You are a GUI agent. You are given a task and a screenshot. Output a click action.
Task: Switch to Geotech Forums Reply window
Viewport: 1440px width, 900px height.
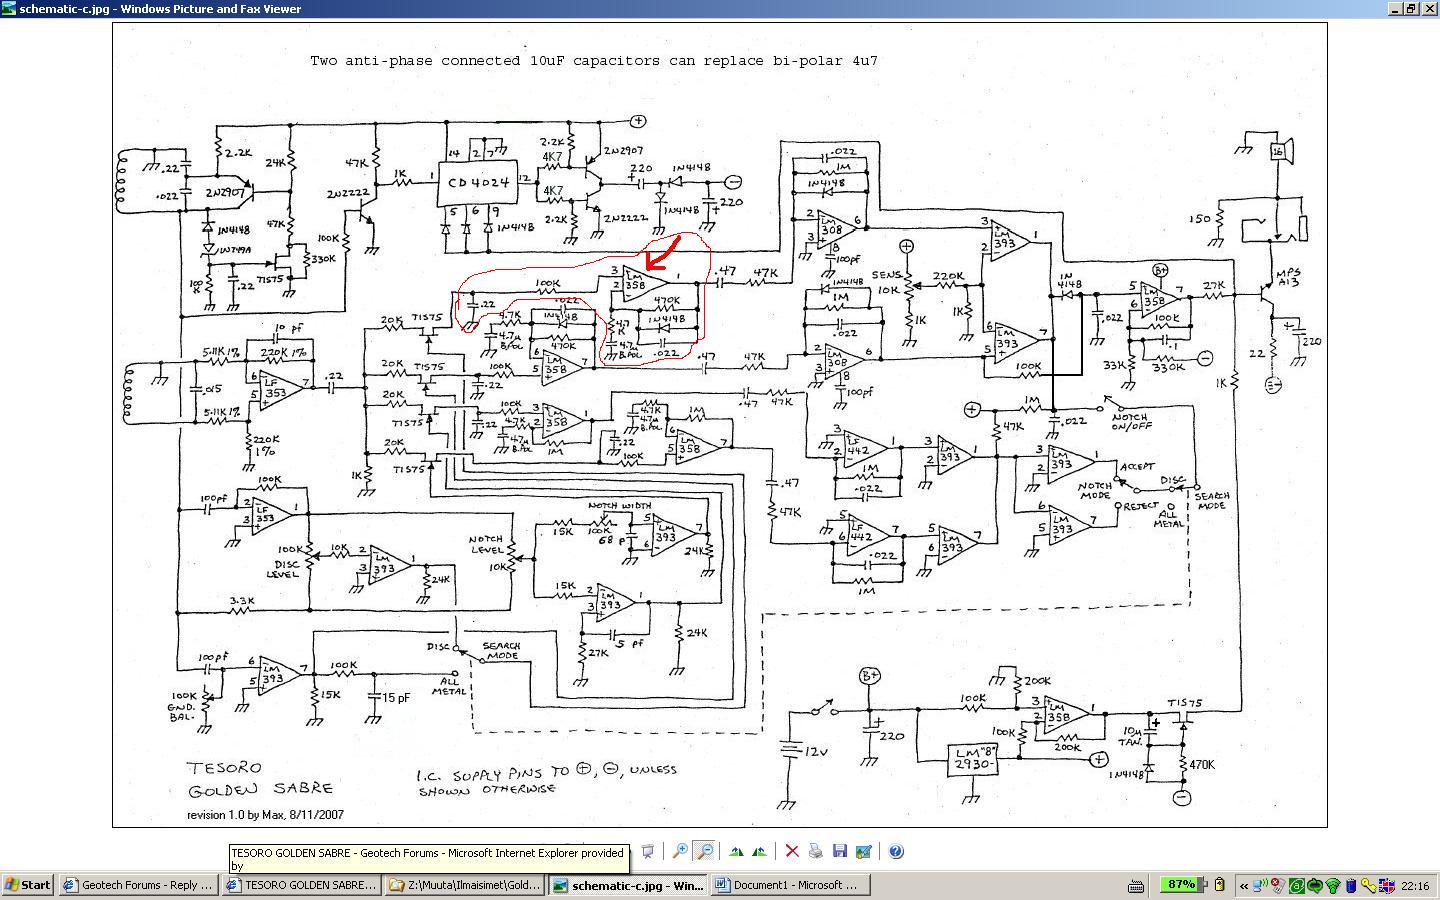138,885
